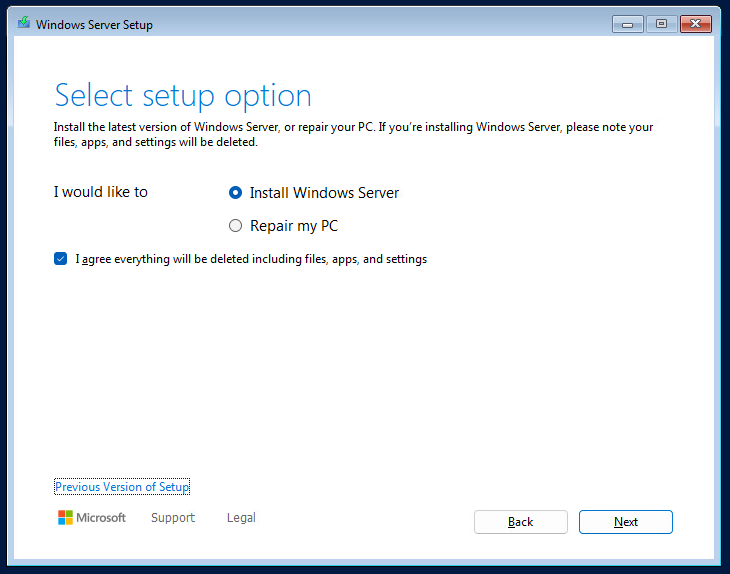Image resolution: width=730 pixels, height=574 pixels.
Task: Click the 'I would like to' label
Action: click(100, 192)
